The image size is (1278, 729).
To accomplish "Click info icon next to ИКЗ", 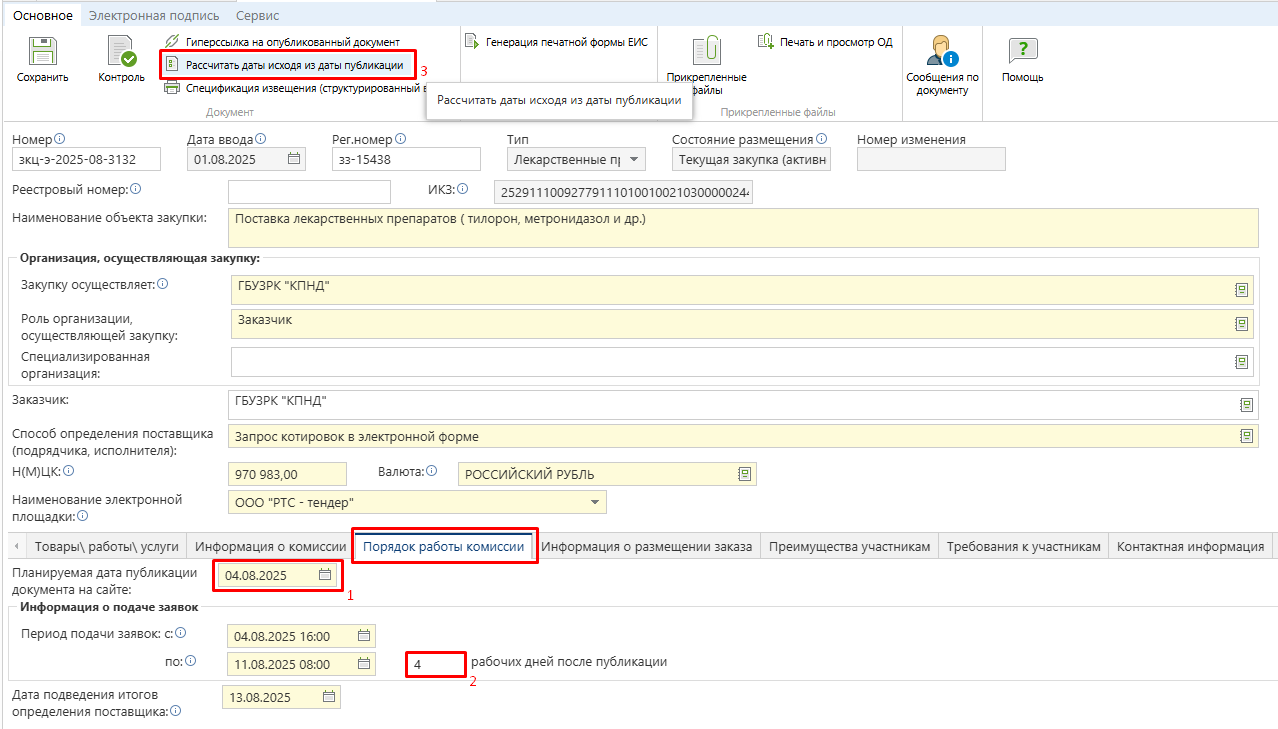I will coord(462,188).
